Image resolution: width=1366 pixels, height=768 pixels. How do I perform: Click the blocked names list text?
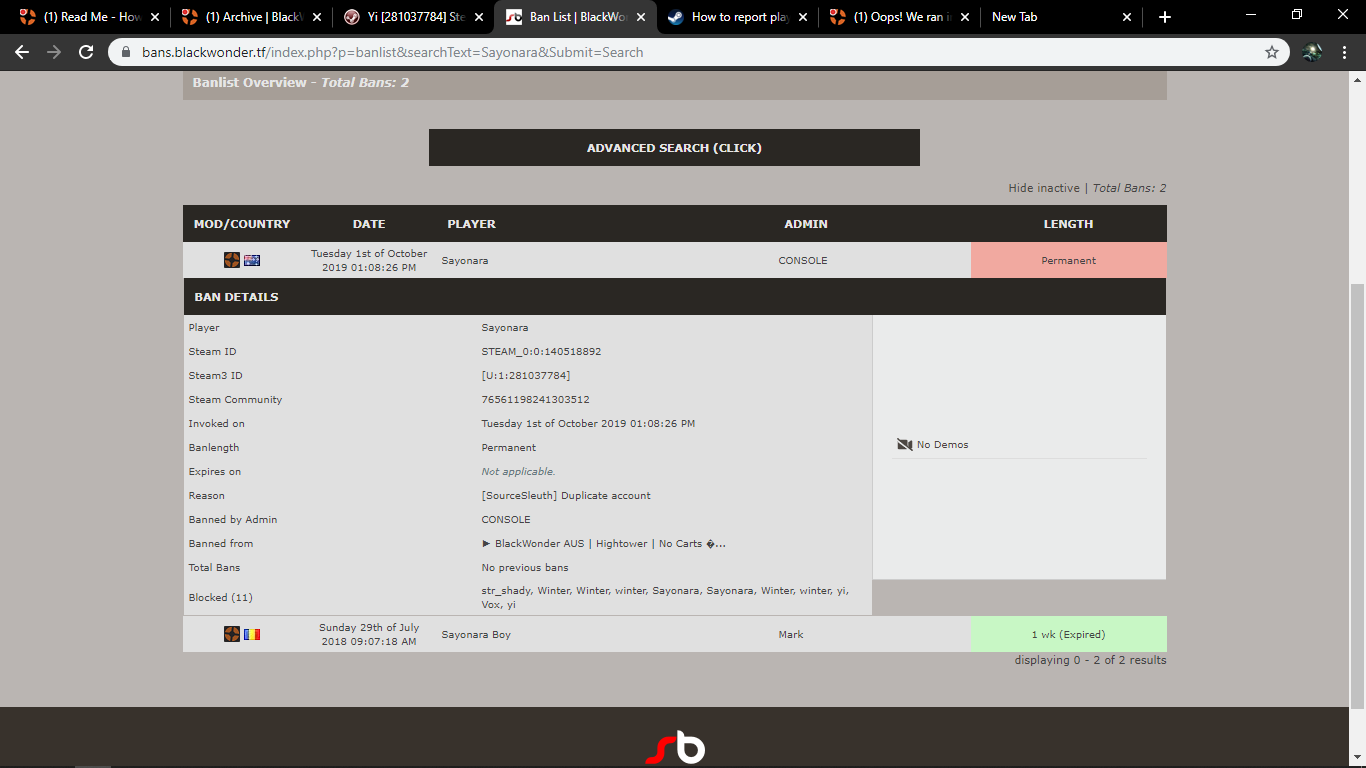(x=665, y=597)
